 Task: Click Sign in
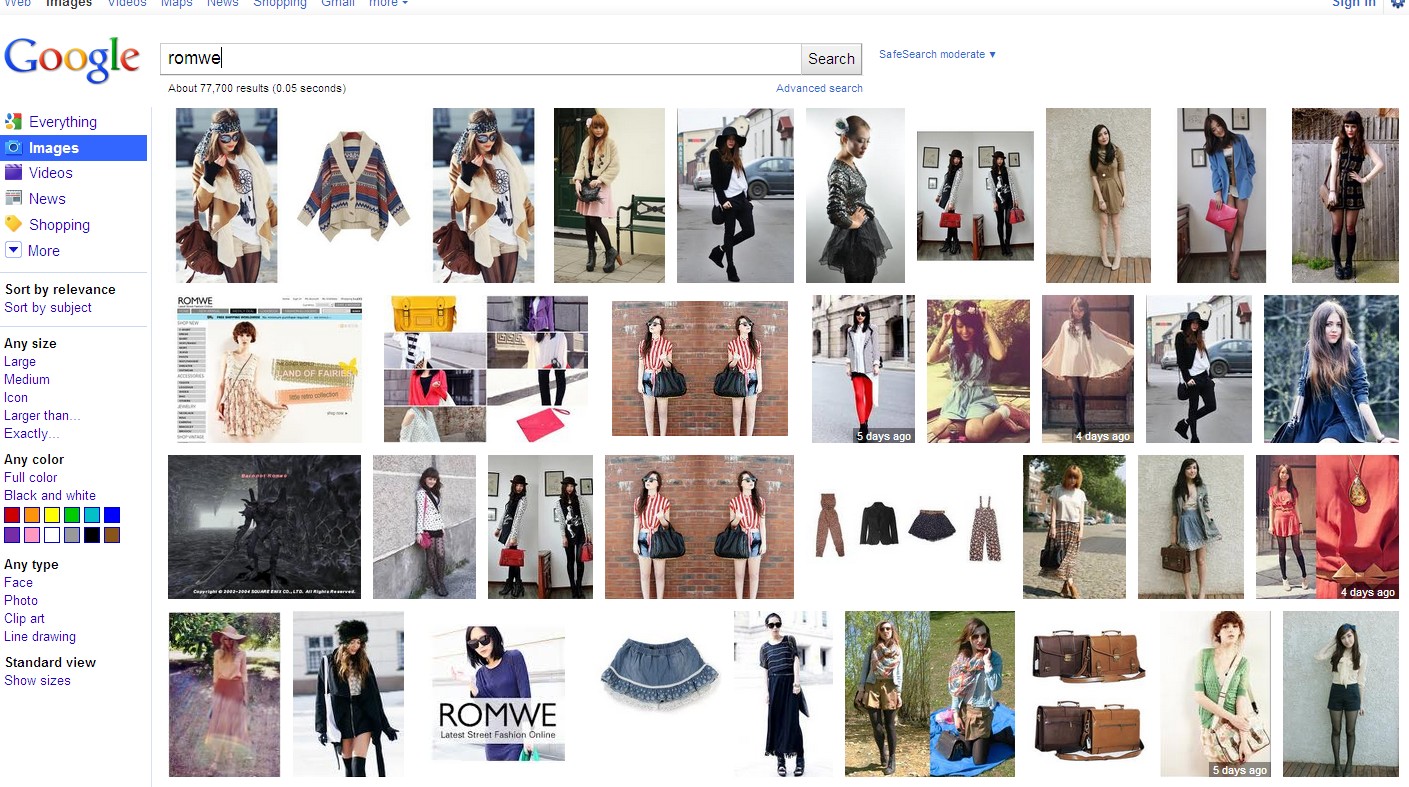pyautogui.click(x=1354, y=4)
